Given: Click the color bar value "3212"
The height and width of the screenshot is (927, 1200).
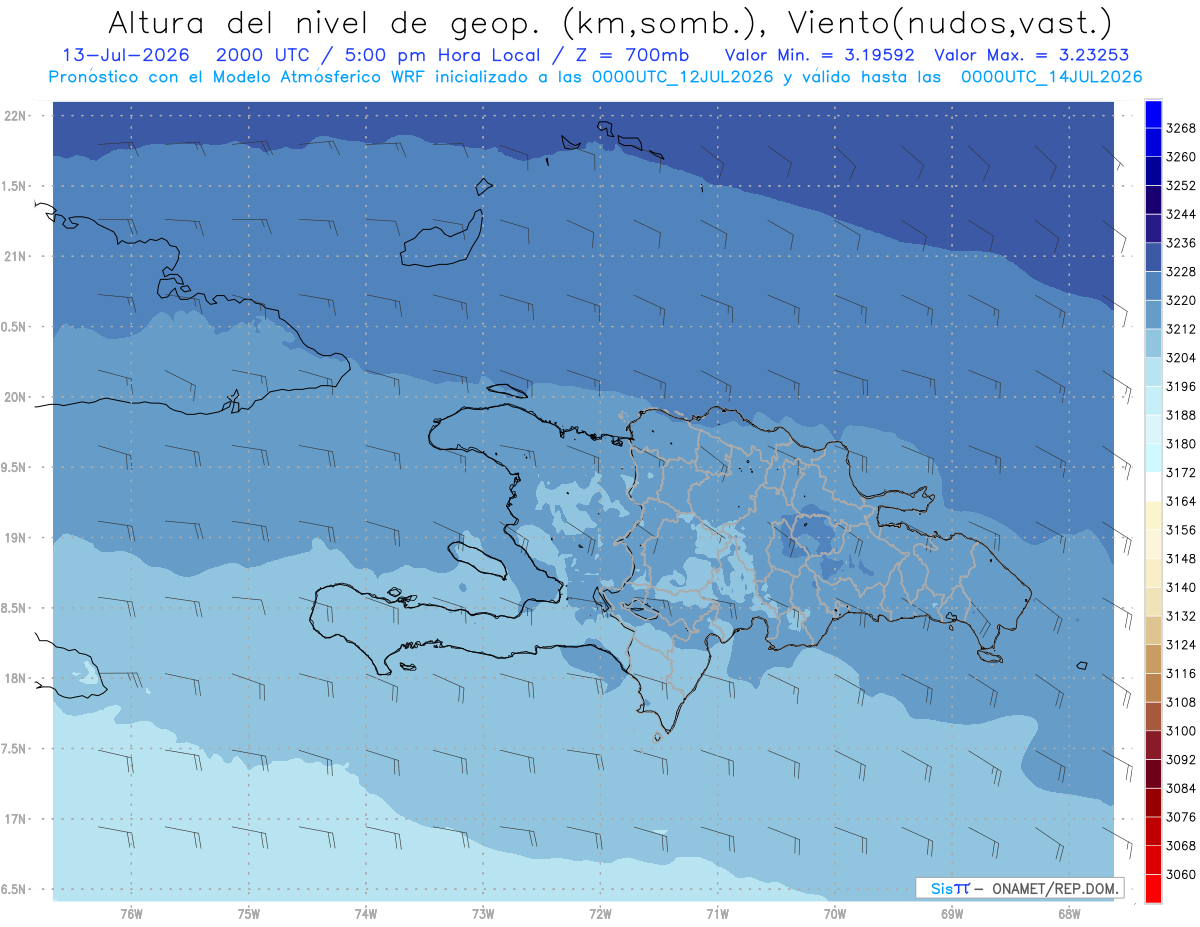Looking at the screenshot, I should tap(1181, 329).
